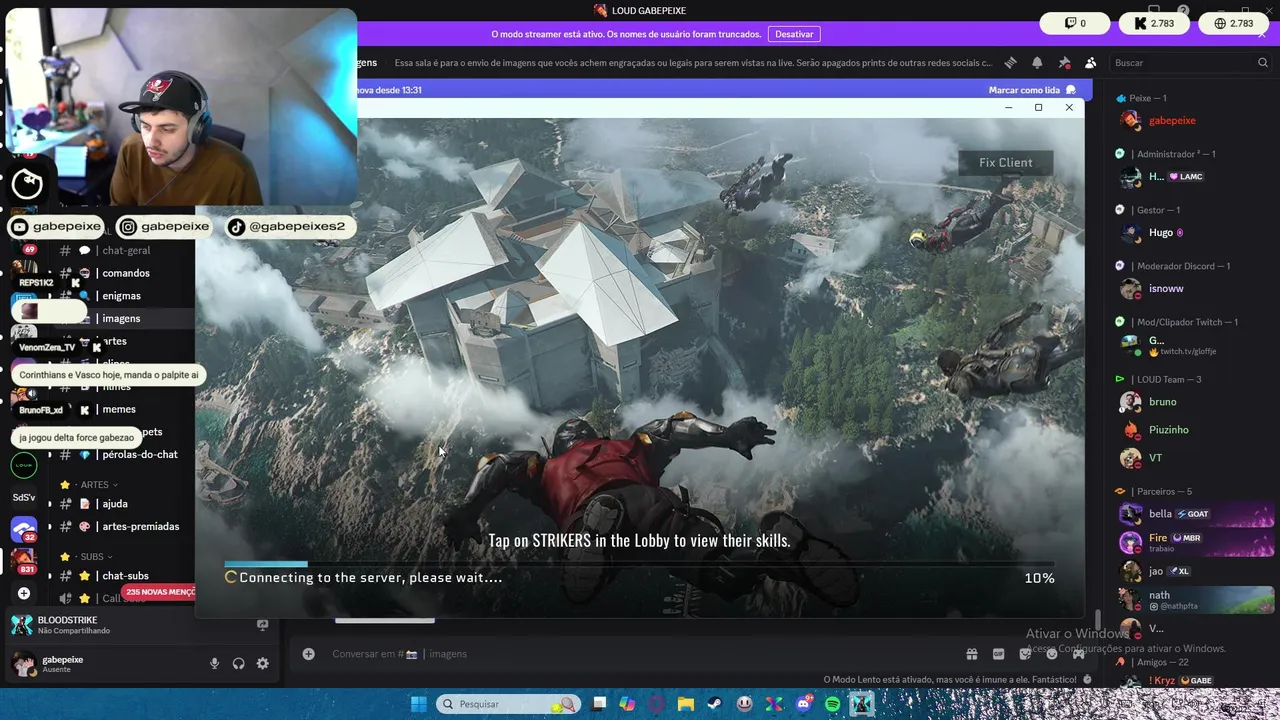Open the memes channel
The width and height of the screenshot is (1280, 720).
118,409
